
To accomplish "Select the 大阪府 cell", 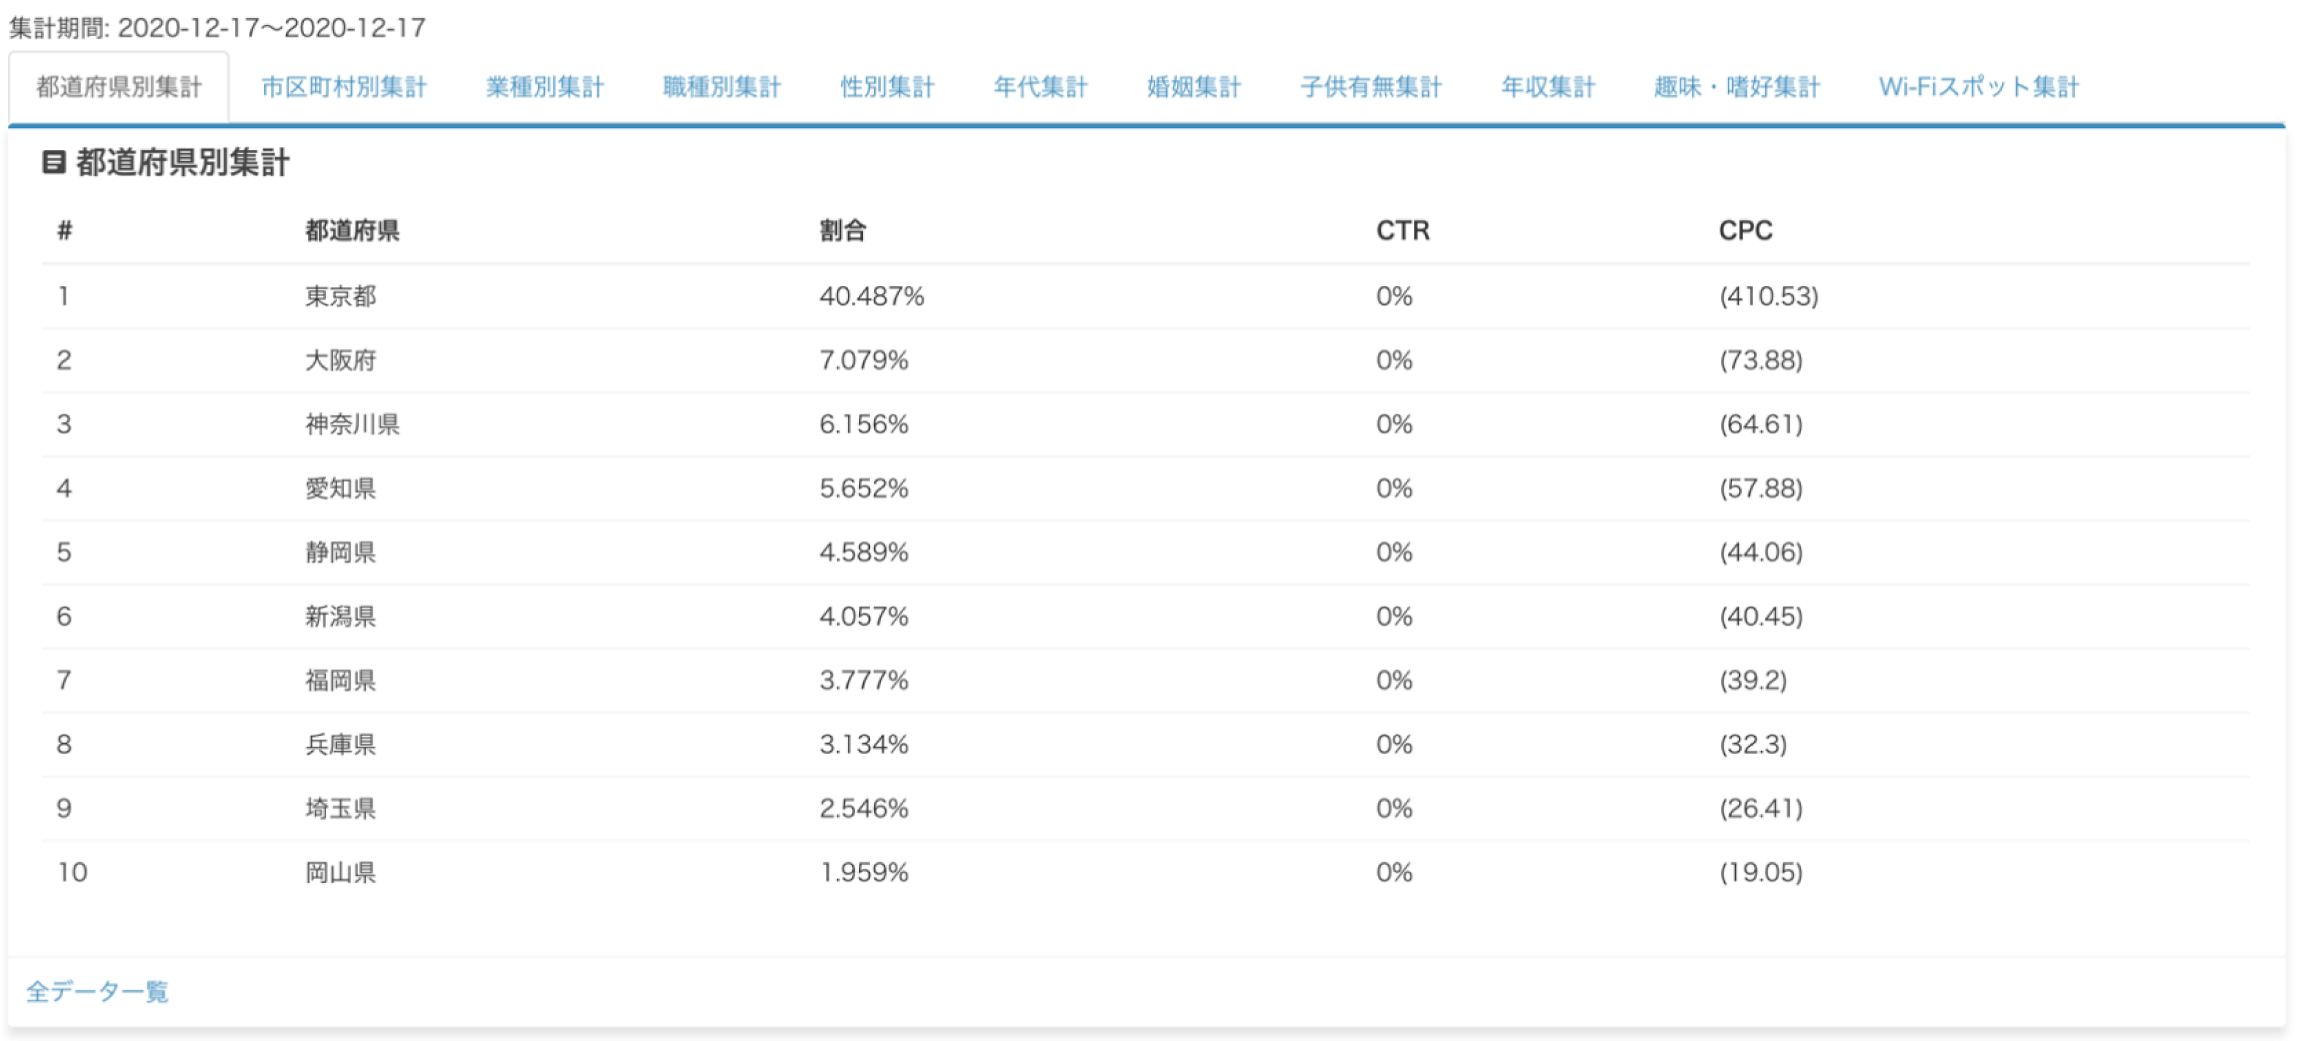I will pos(340,360).
